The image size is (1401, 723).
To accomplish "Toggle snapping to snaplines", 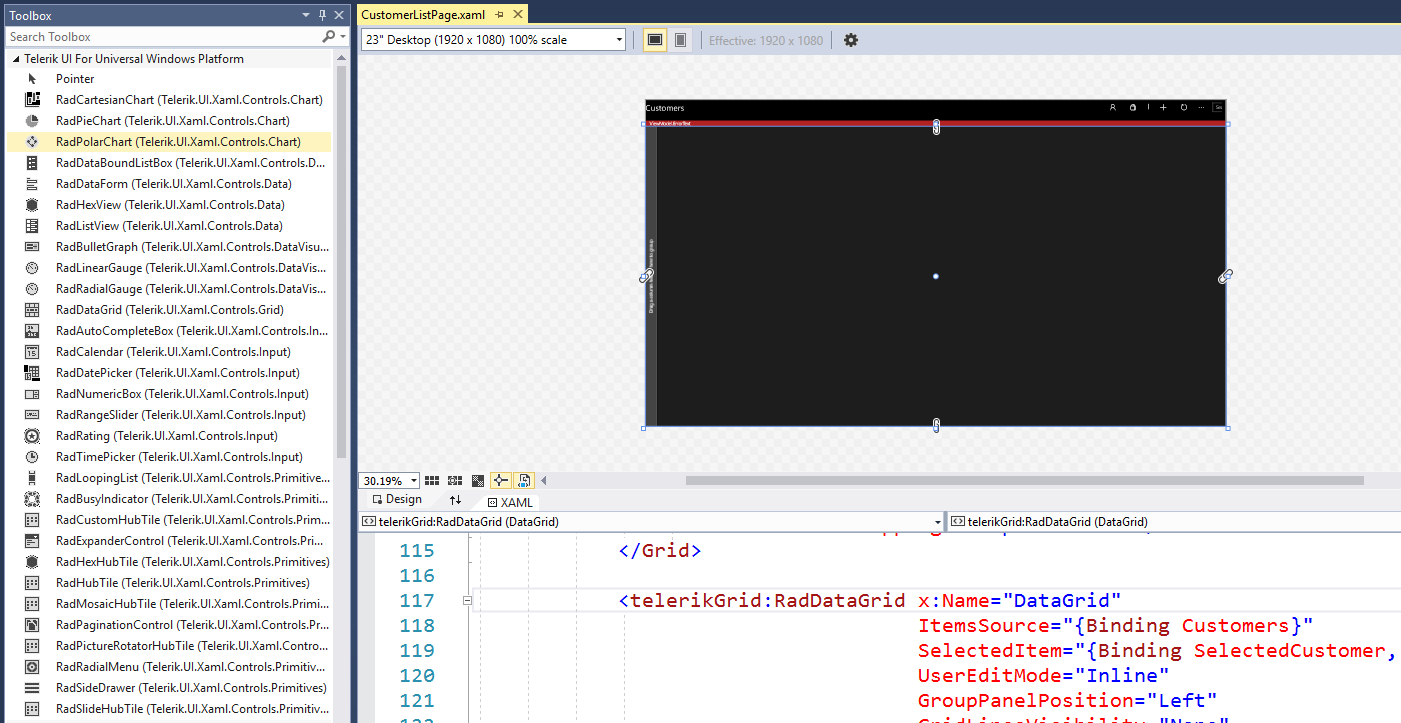I will pyautogui.click(x=501, y=481).
